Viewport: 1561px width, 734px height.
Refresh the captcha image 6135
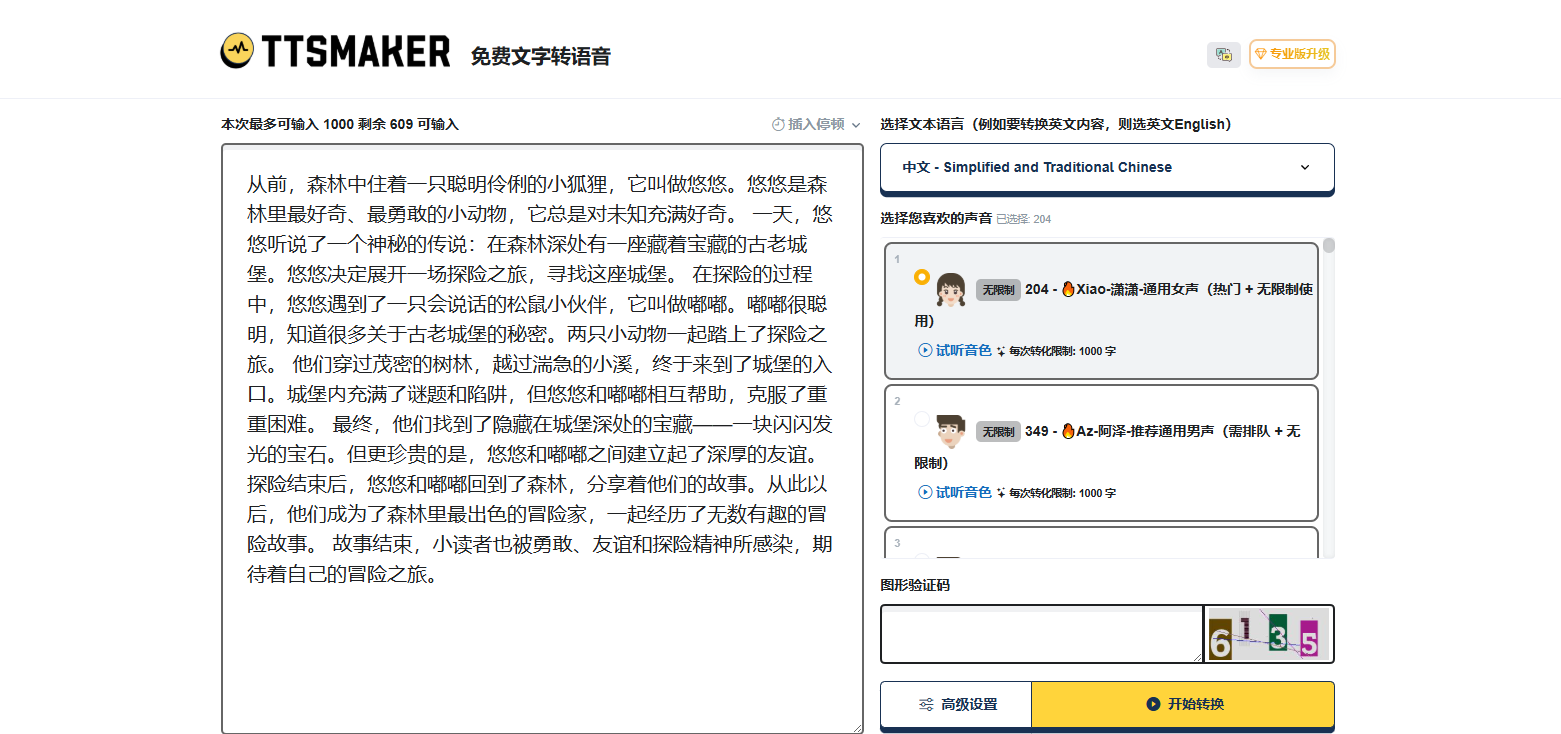1268,634
